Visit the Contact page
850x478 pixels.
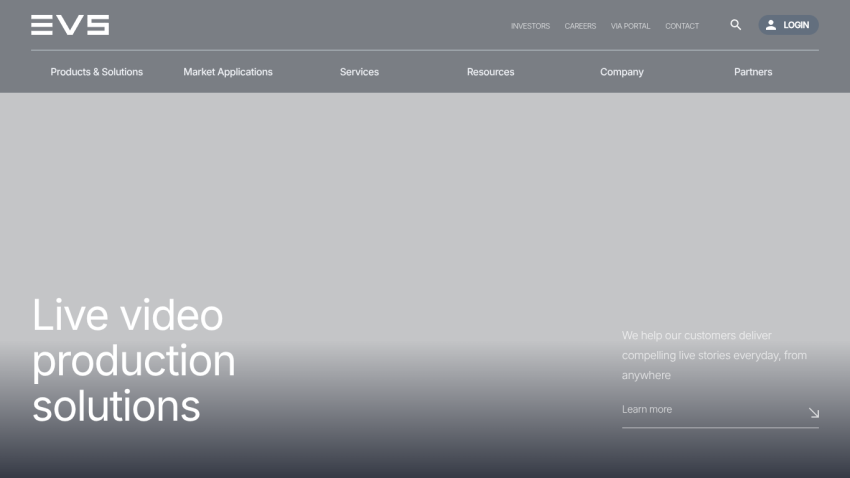point(682,26)
